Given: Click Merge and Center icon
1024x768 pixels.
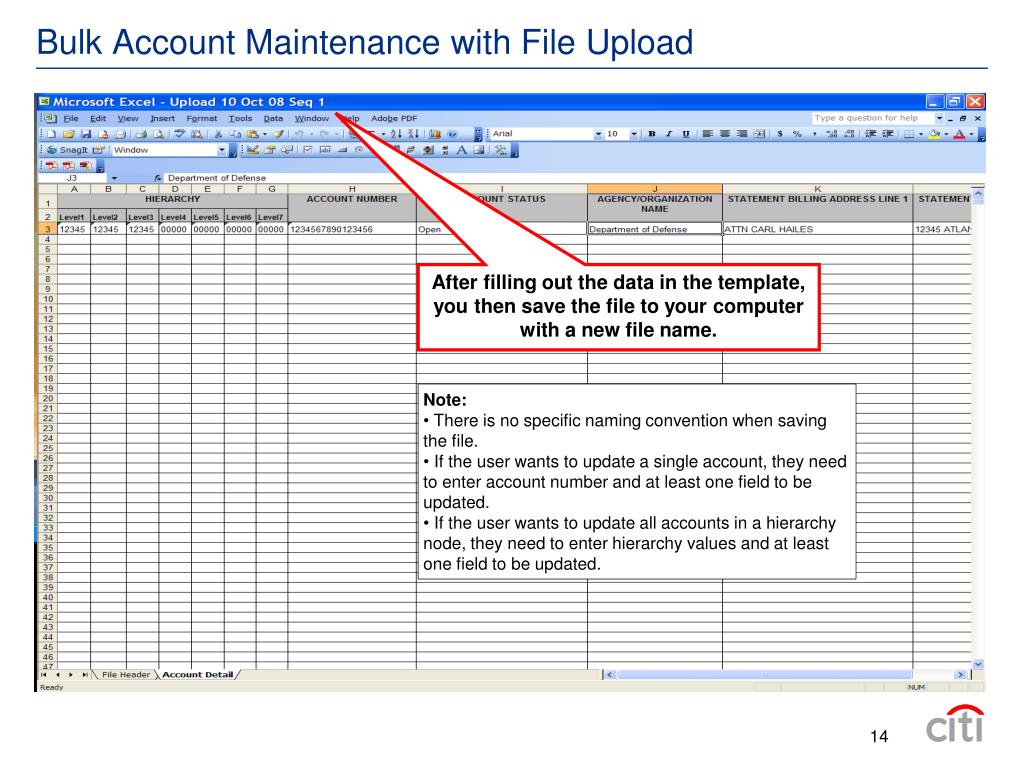Looking at the screenshot, I should (x=758, y=134).
